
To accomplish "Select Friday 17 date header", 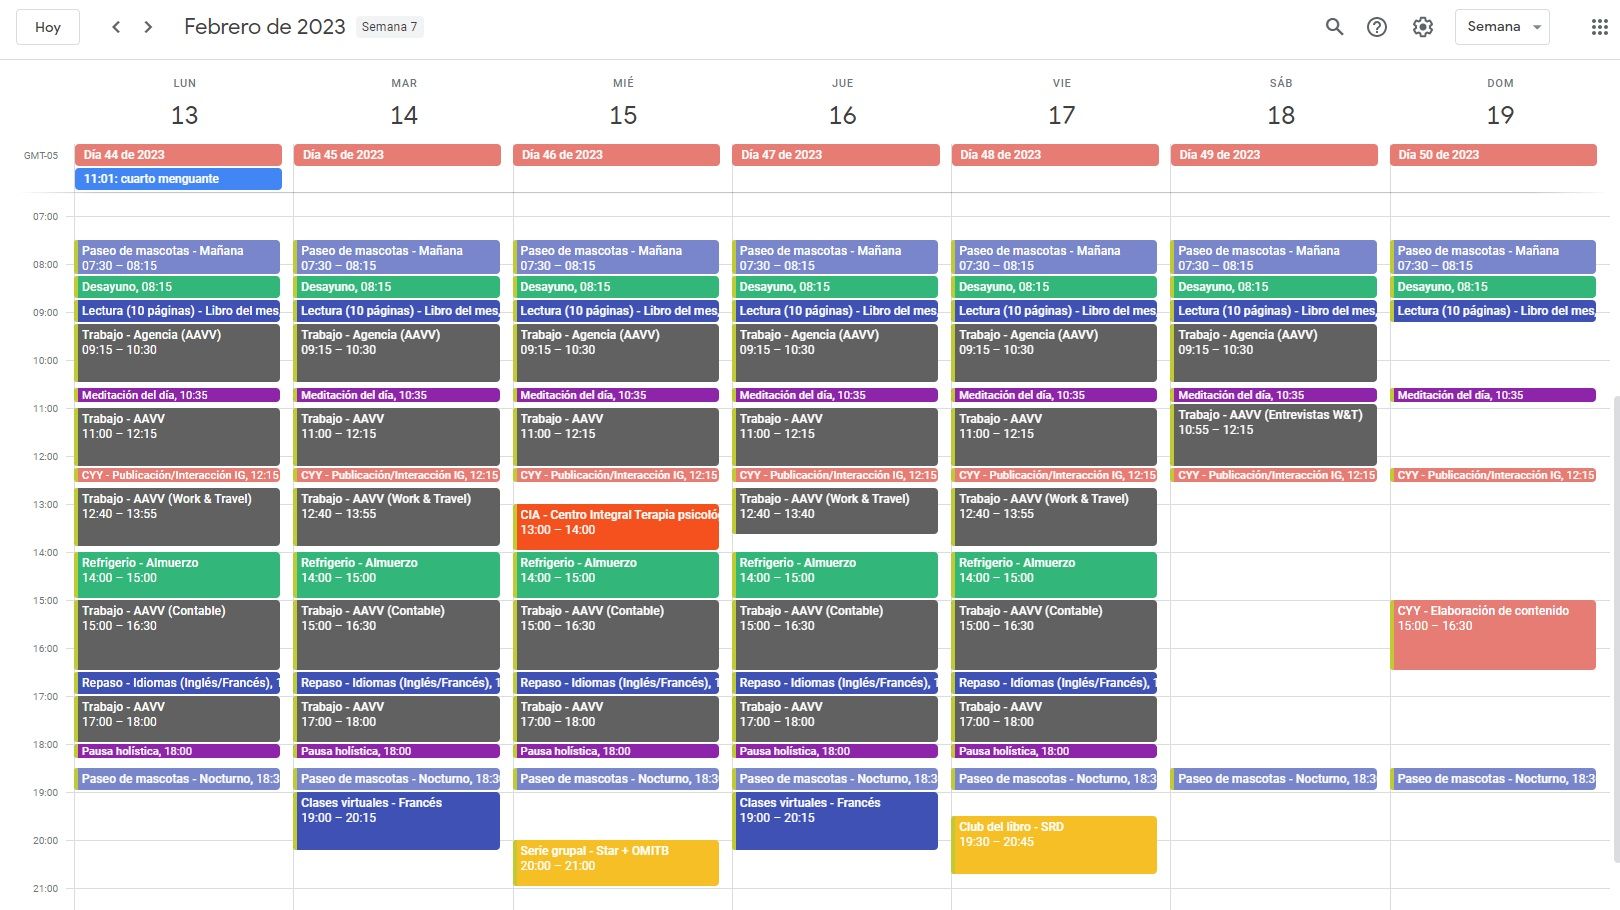I will pos(1062,115).
